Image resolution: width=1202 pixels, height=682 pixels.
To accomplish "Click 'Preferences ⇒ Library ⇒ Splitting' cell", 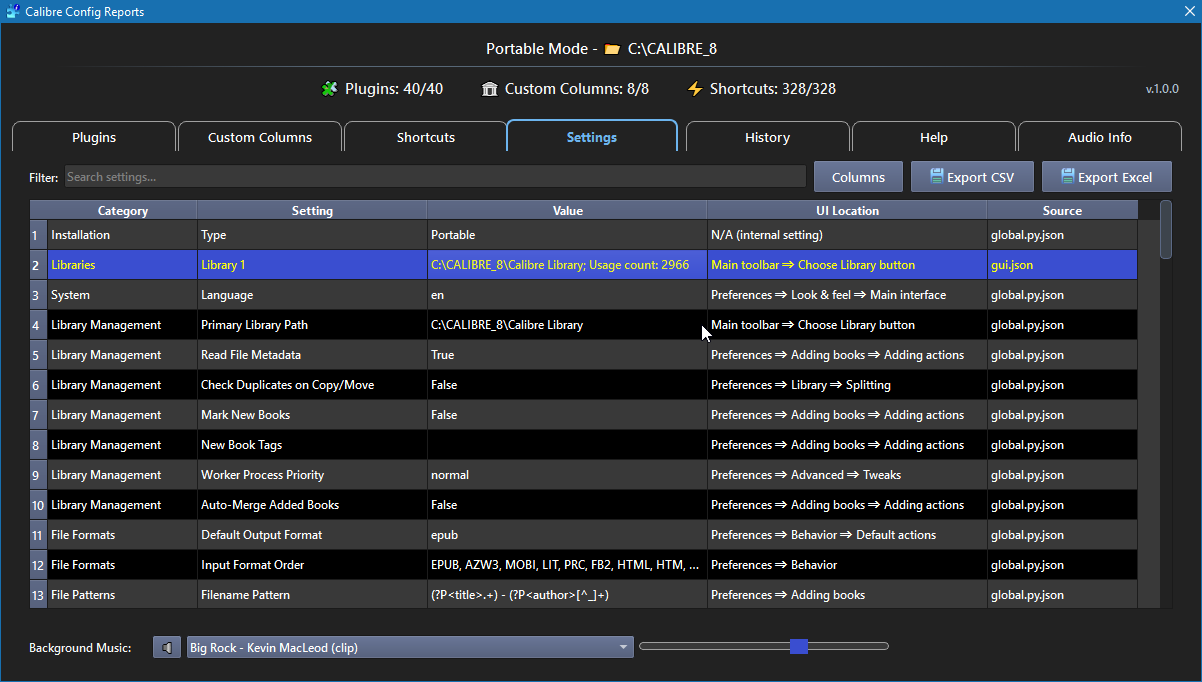I will point(847,385).
